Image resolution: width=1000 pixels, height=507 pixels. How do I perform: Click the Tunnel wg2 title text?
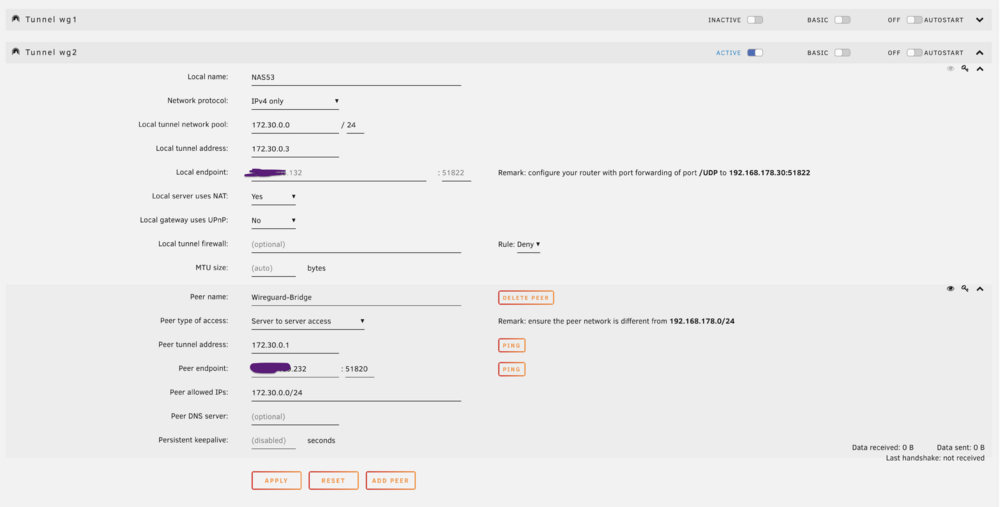pos(51,53)
